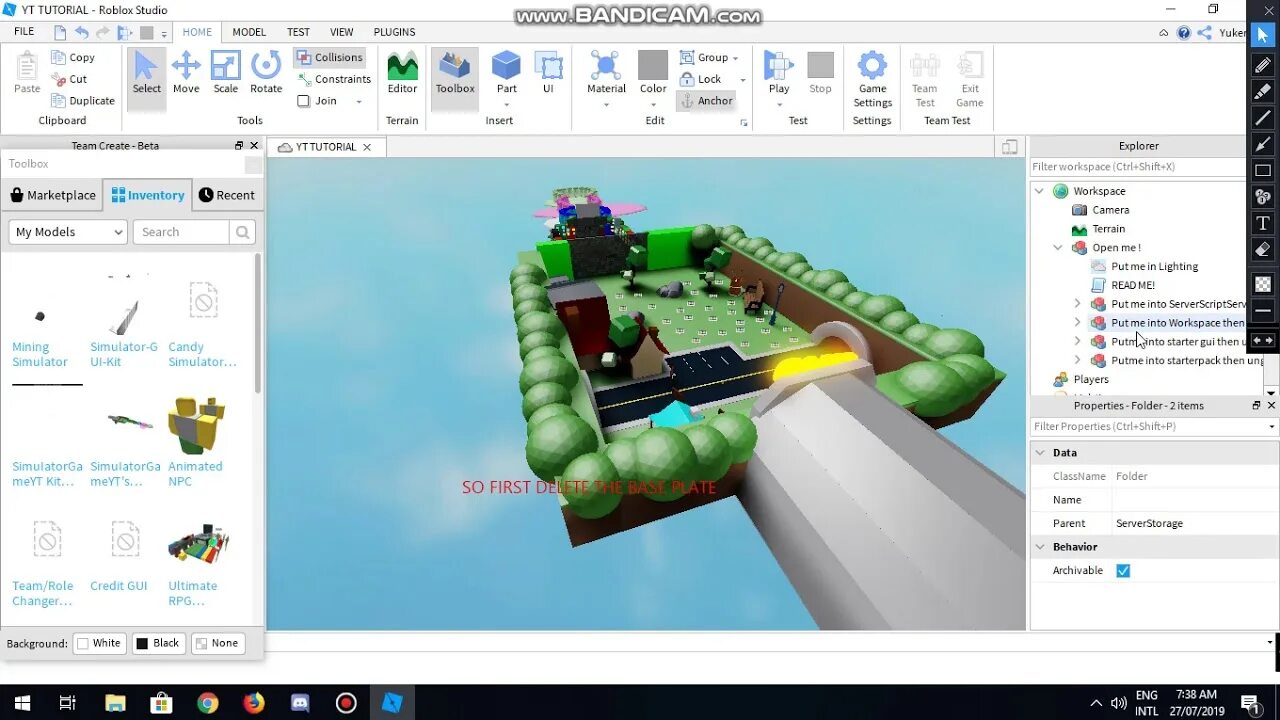The width and height of the screenshot is (1280, 720).
Task: Open the Recent toolbox tab
Action: (226, 195)
